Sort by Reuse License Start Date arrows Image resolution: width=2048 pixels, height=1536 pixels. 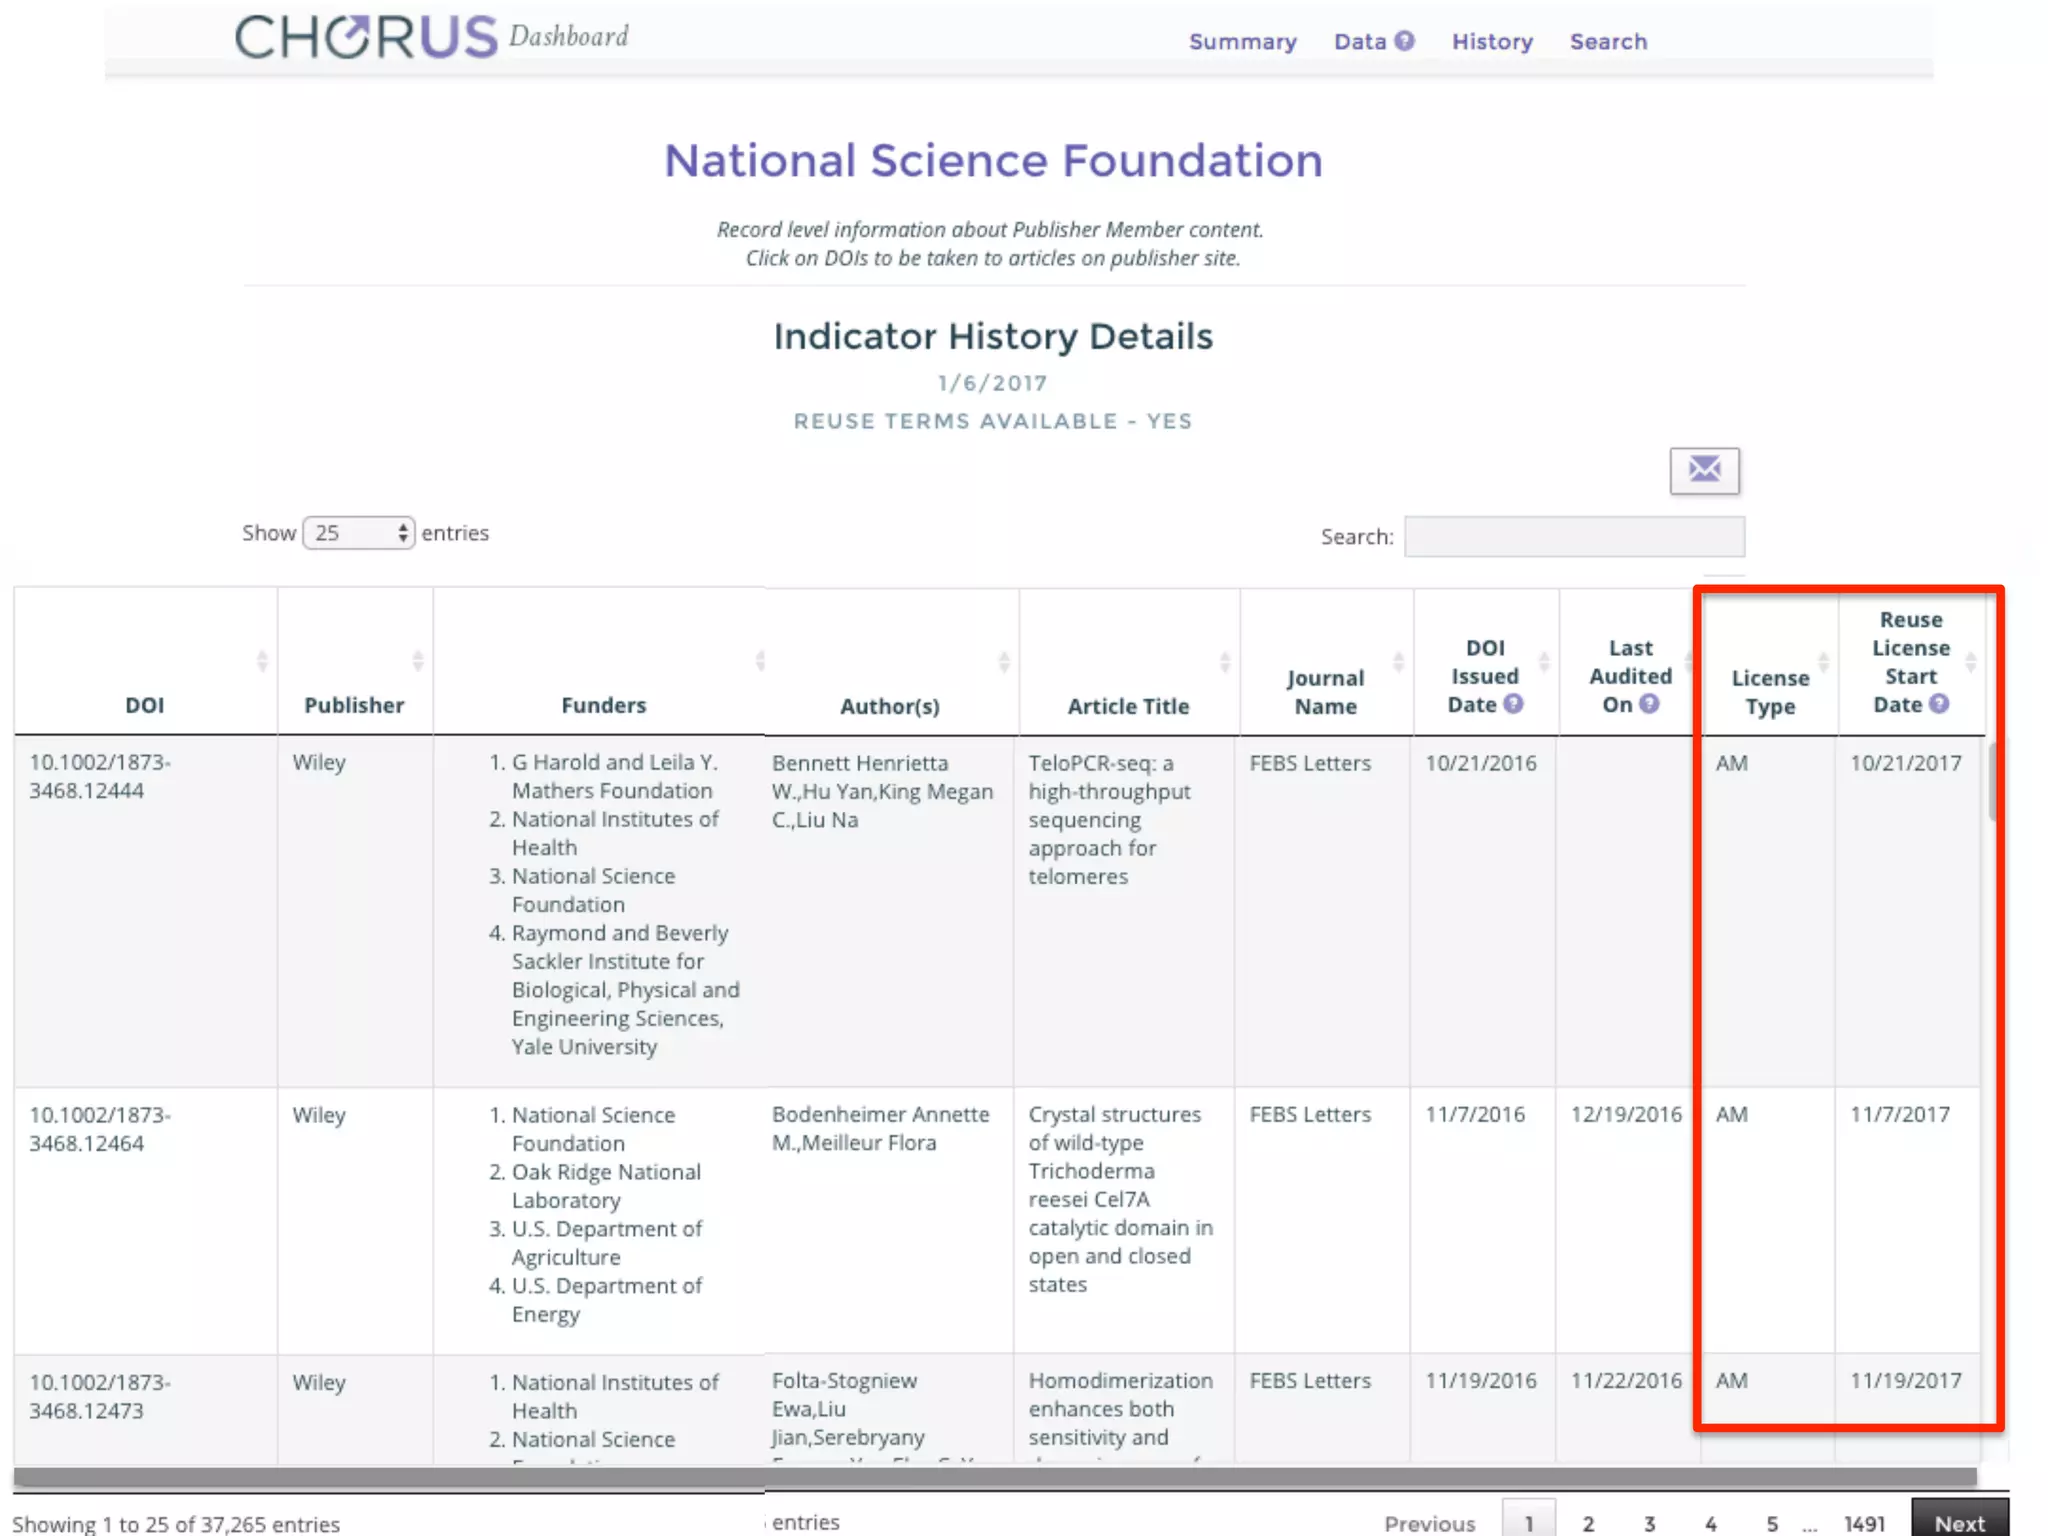(1970, 661)
